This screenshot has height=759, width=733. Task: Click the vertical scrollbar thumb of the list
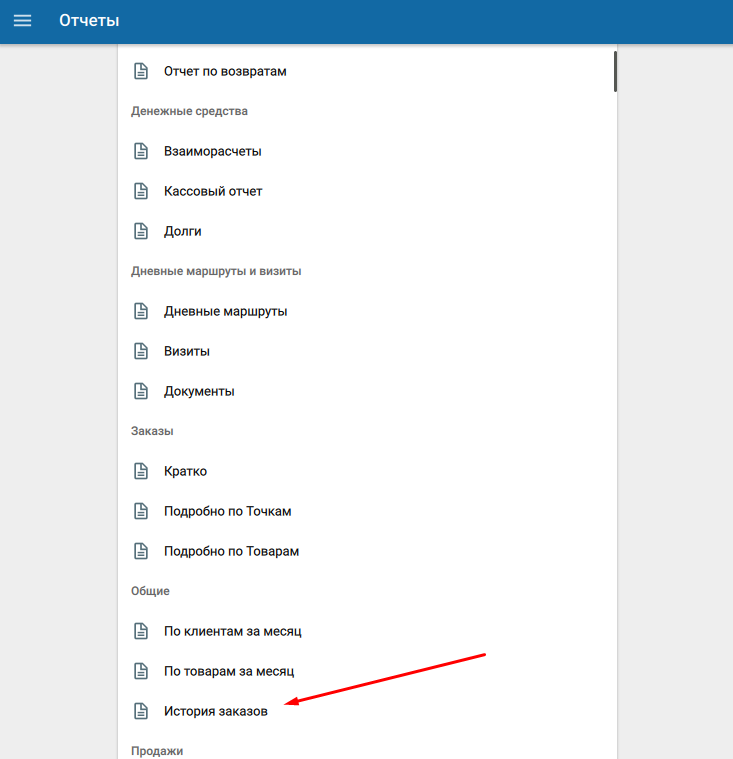[615, 71]
